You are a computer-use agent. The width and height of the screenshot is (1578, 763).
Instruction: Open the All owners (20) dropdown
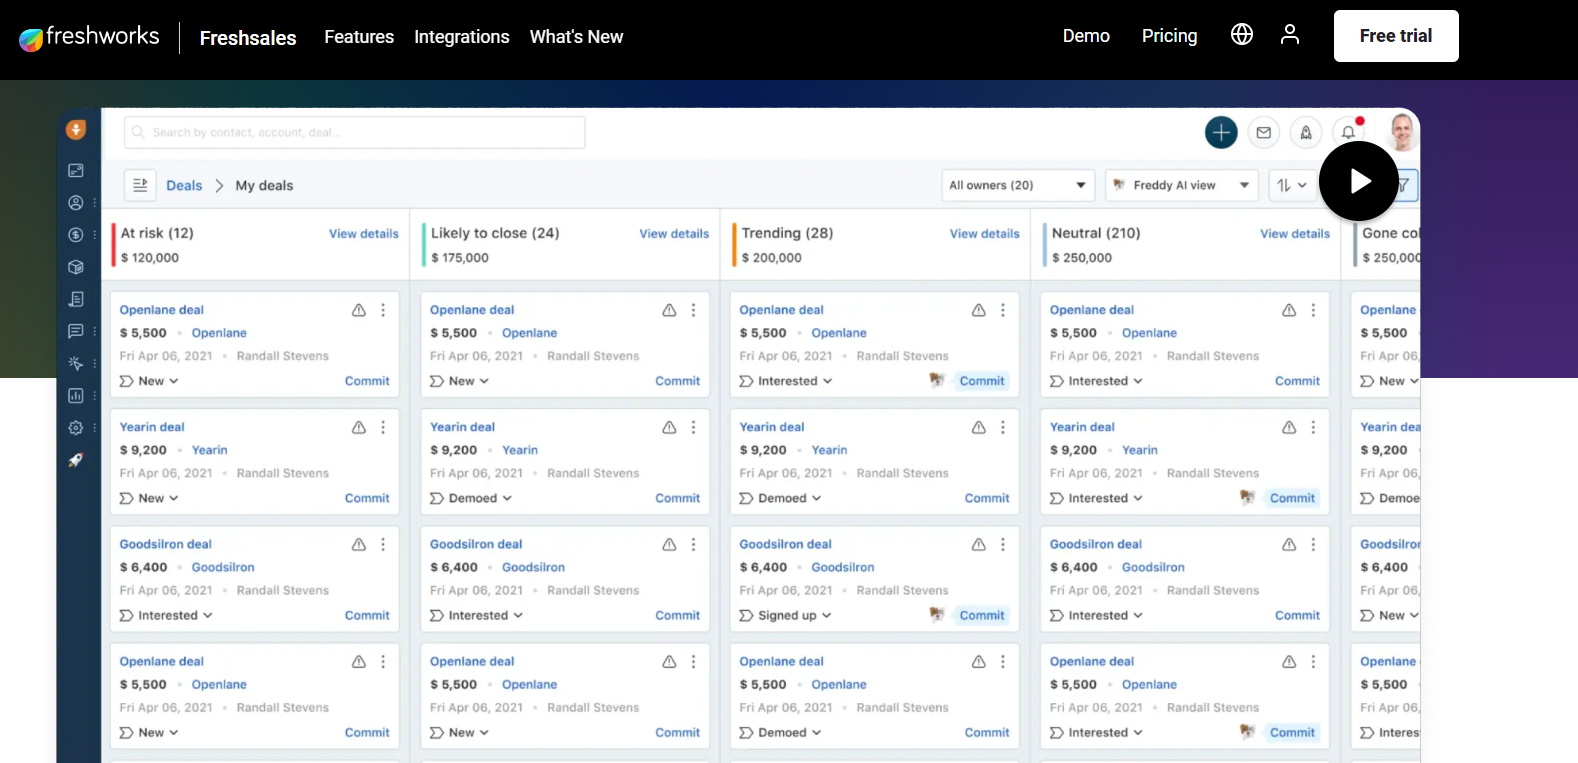(x=1018, y=185)
